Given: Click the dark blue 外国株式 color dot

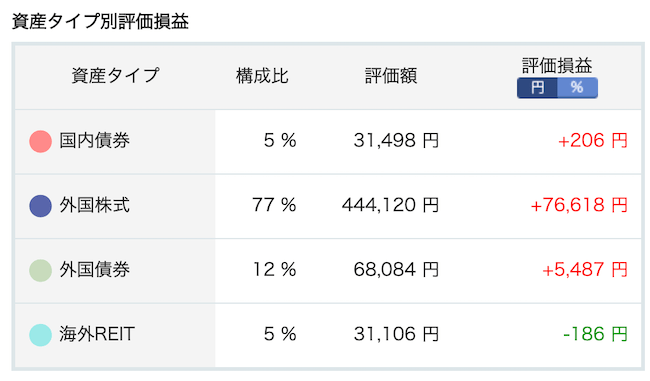Looking at the screenshot, I should [x=41, y=206].
